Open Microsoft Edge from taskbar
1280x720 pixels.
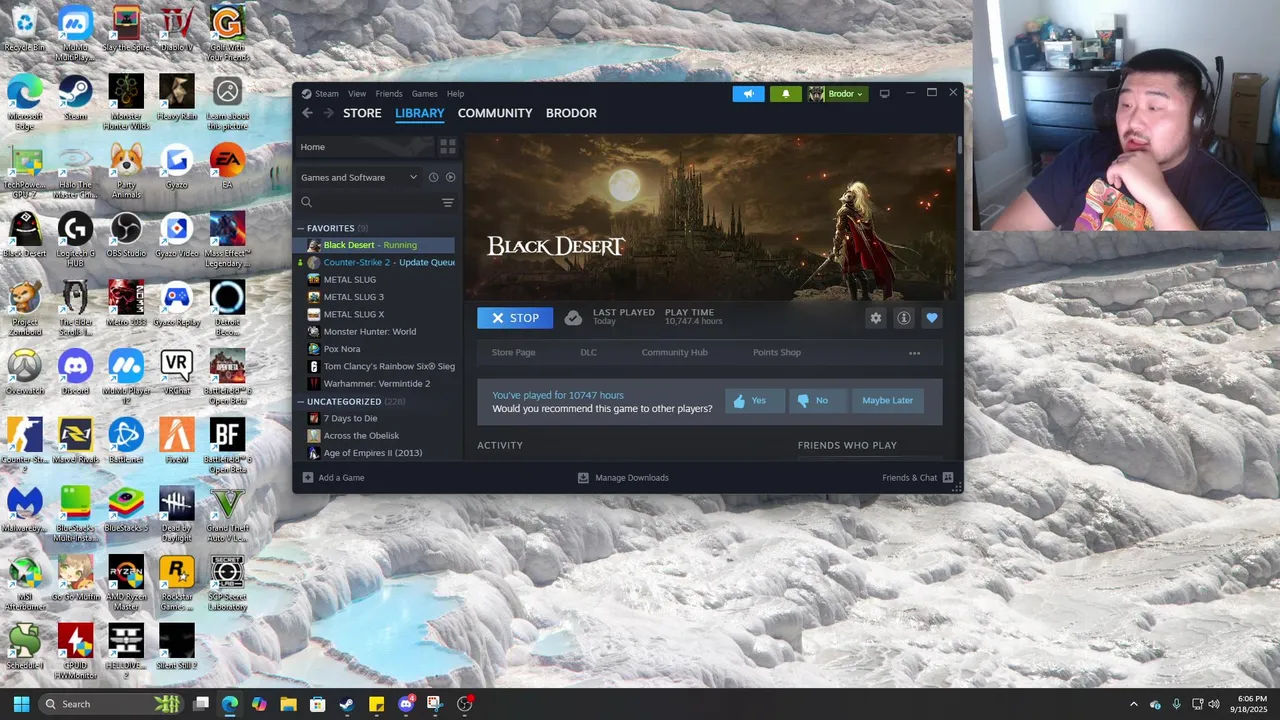[x=230, y=704]
